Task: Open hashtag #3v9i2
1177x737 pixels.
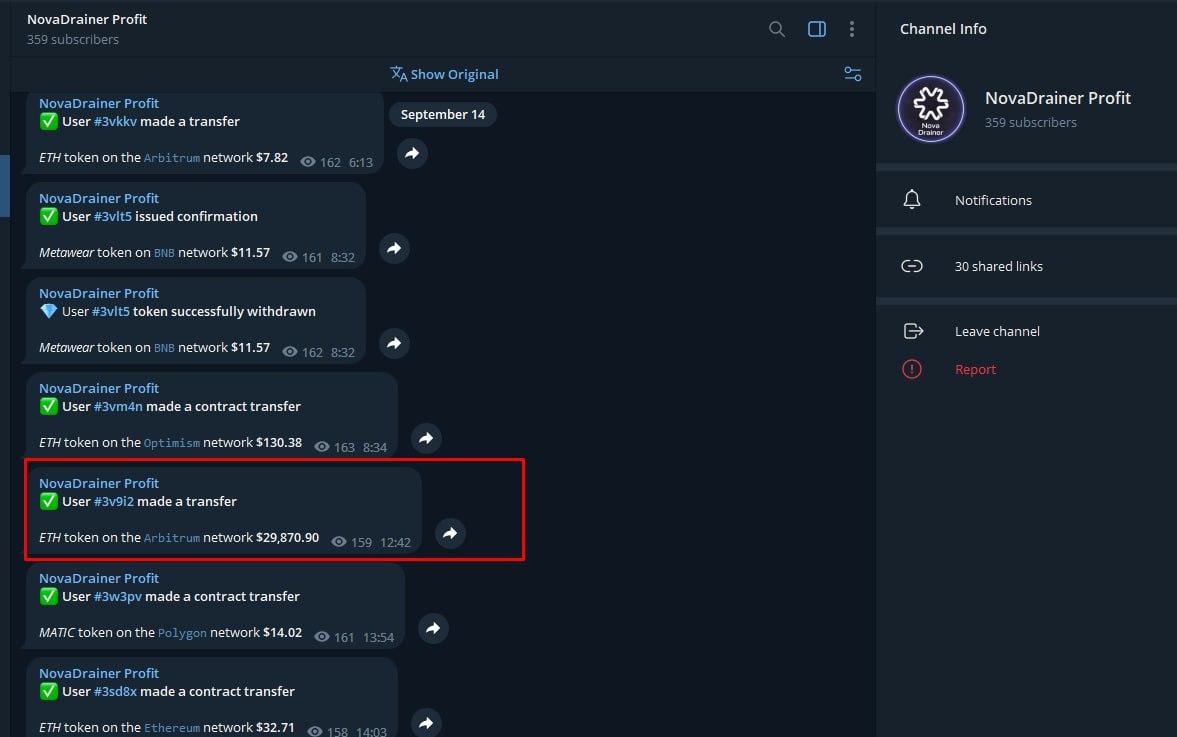Action: tap(113, 501)
